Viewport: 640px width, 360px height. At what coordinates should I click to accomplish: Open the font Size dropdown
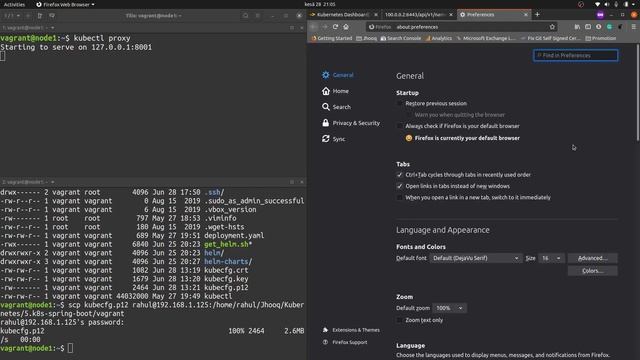[551, 258]
